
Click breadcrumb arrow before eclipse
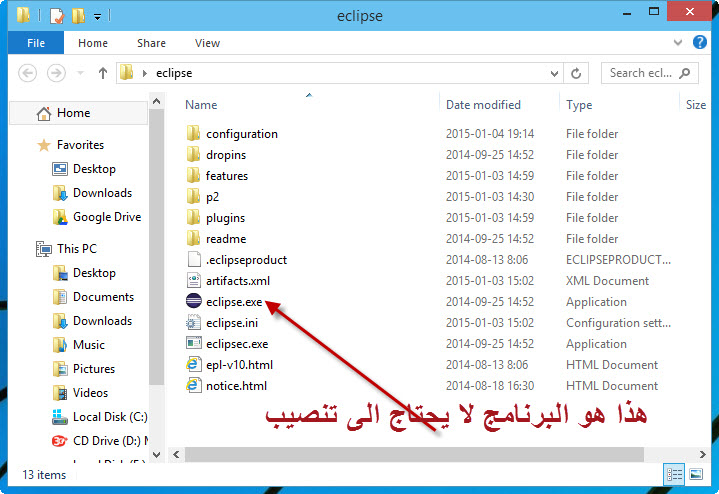pos(144,73)
